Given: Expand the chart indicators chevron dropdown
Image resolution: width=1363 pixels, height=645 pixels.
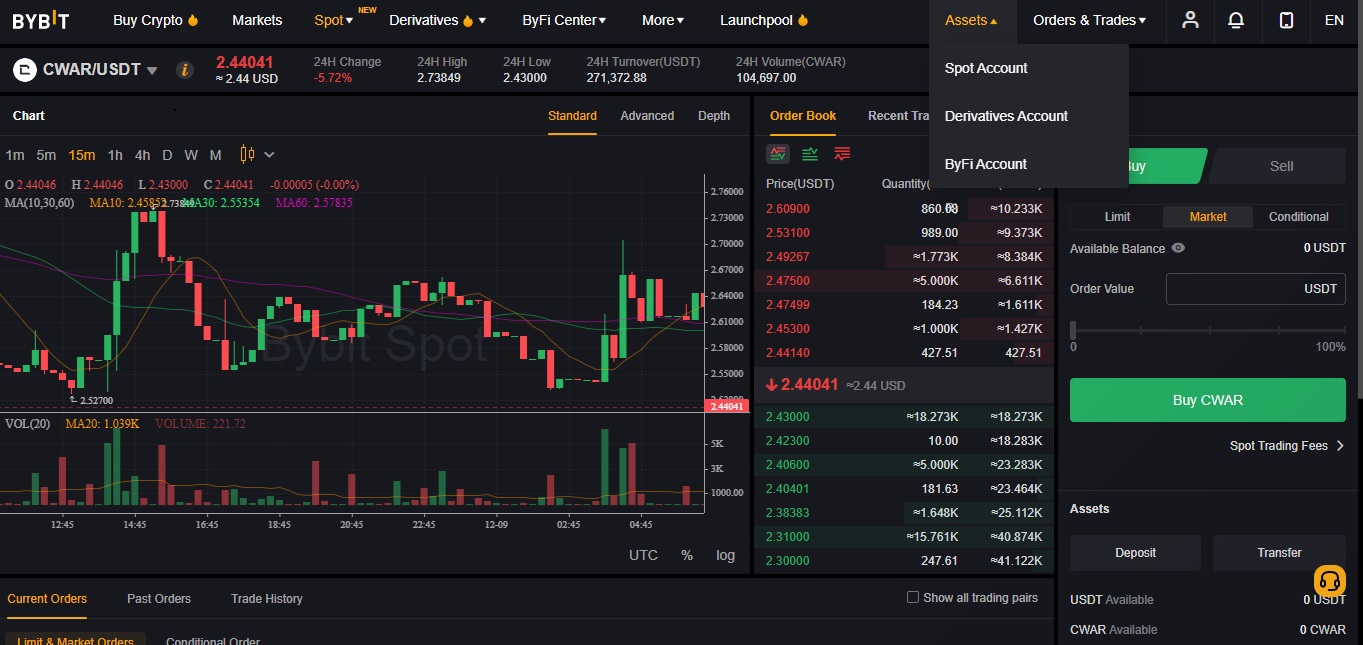Looking at the screenshot, I should (x=269, y=155).
